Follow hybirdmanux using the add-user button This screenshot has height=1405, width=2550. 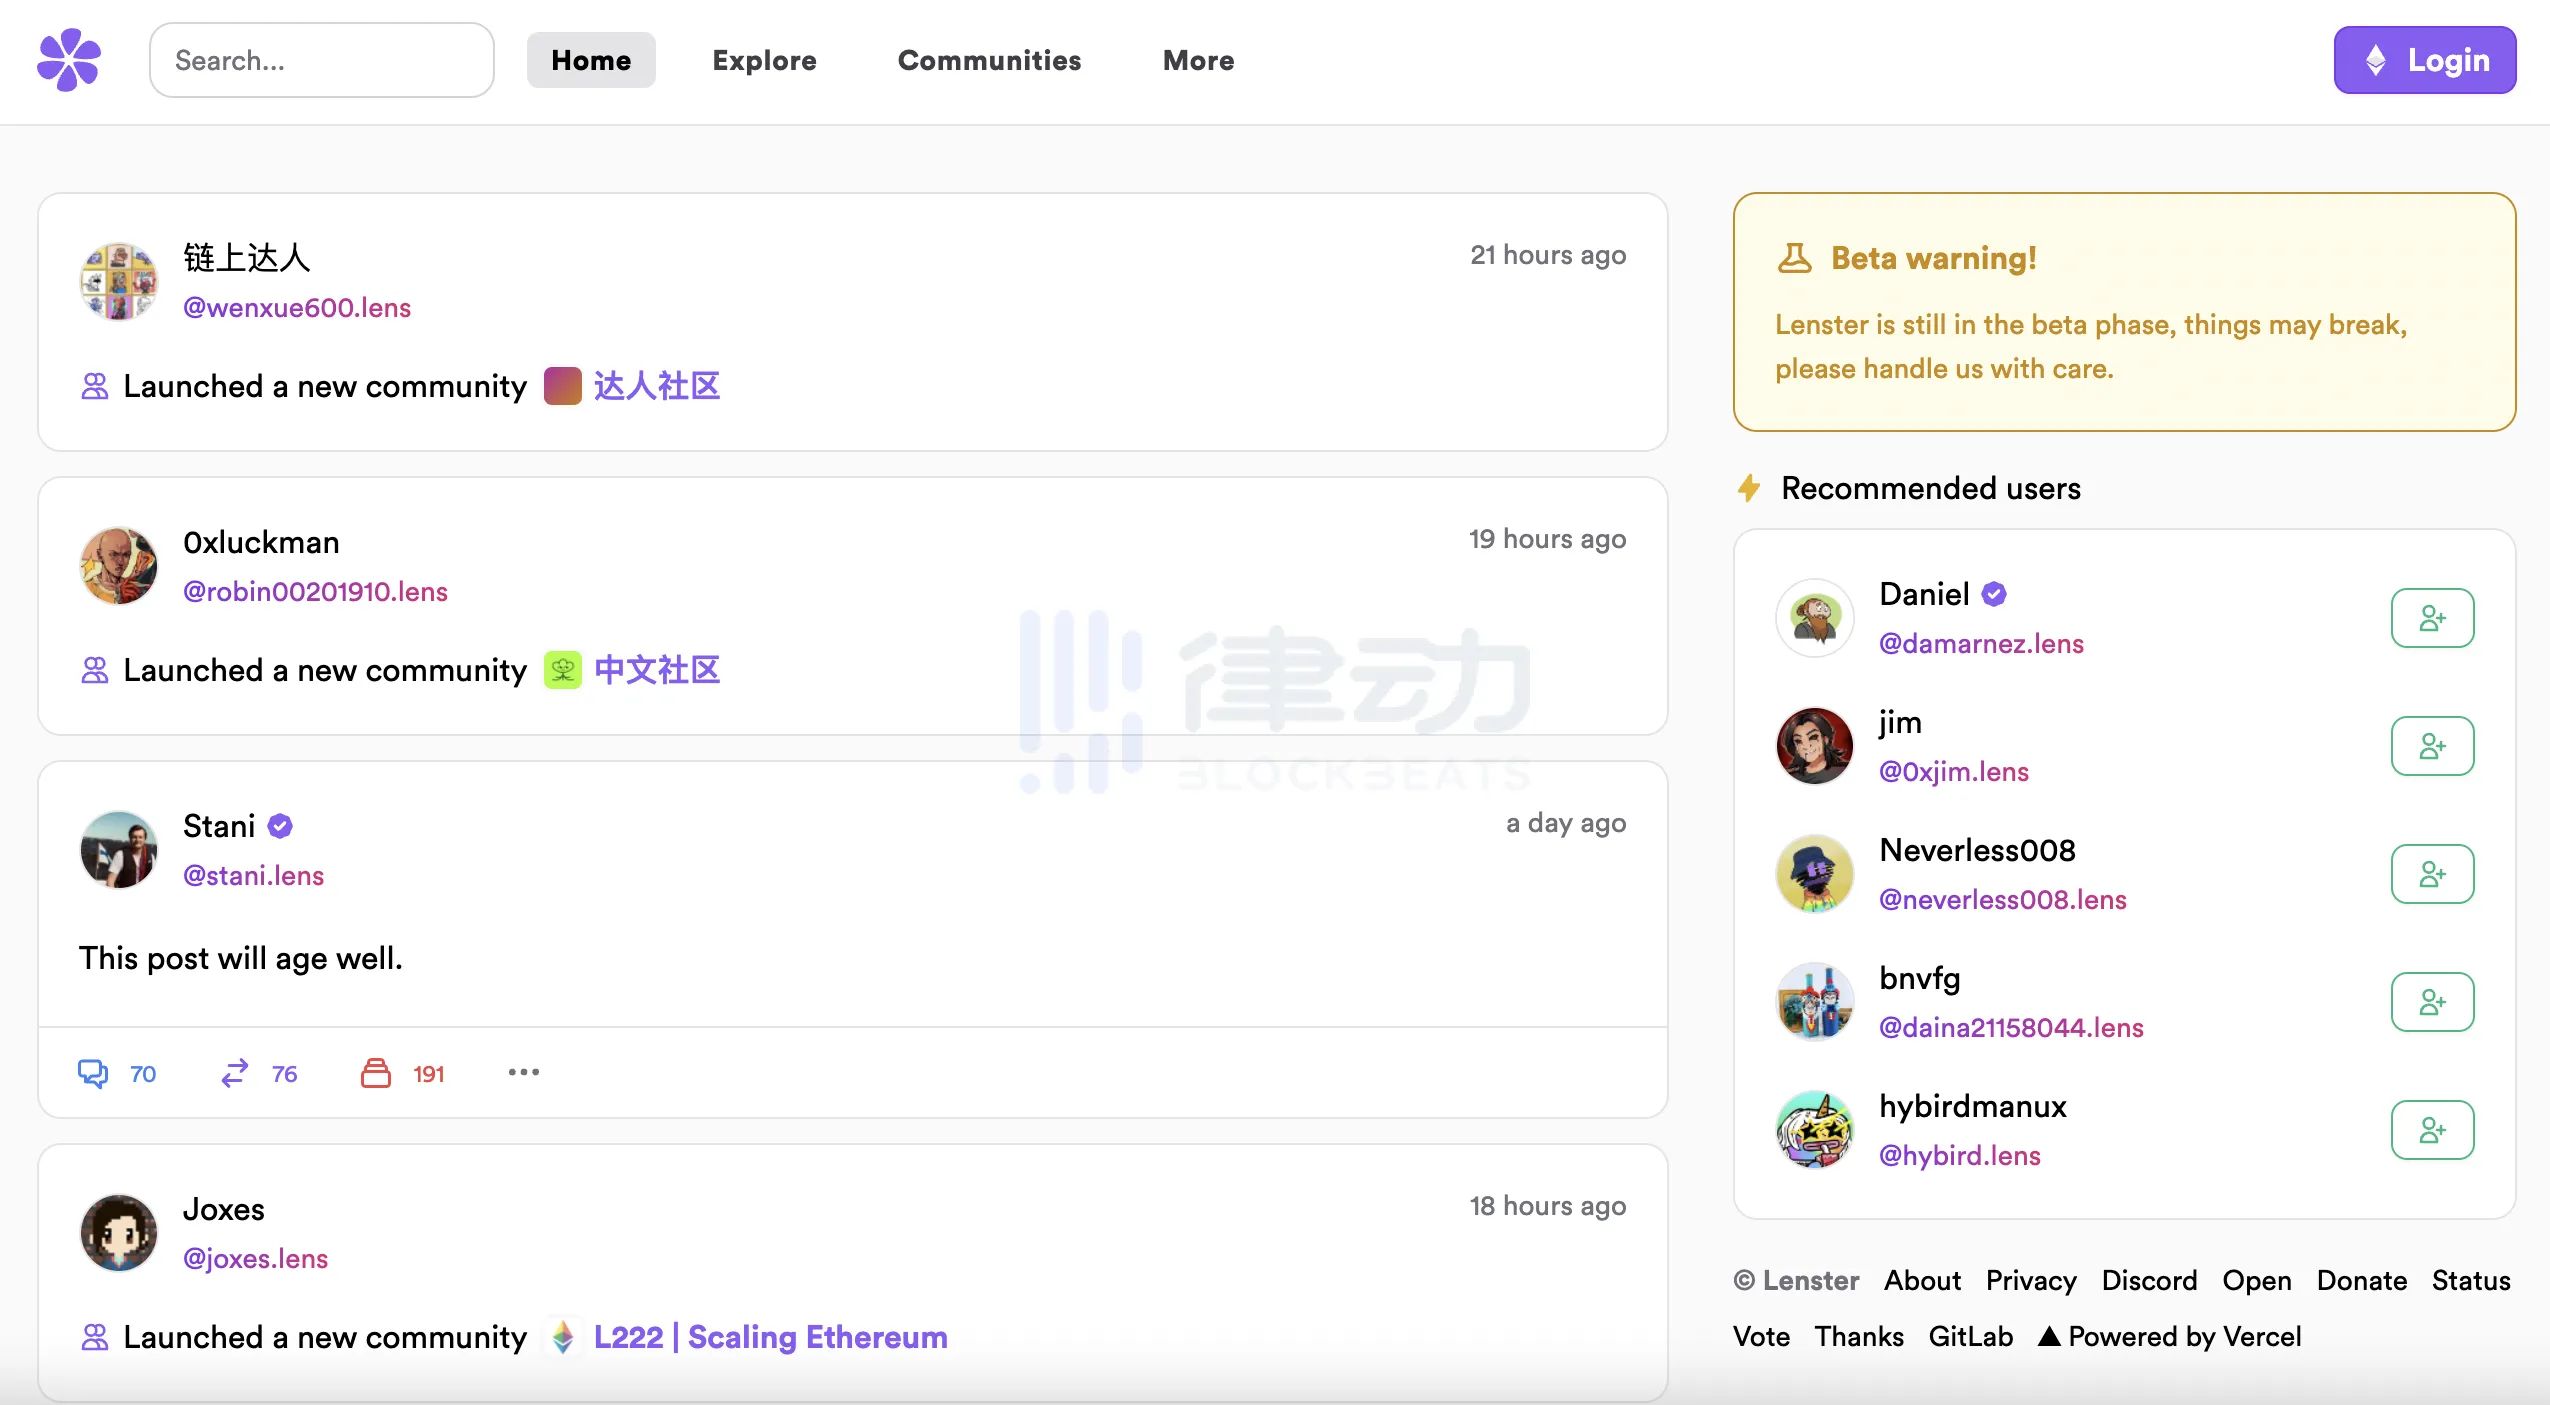pos(2431,1130)
